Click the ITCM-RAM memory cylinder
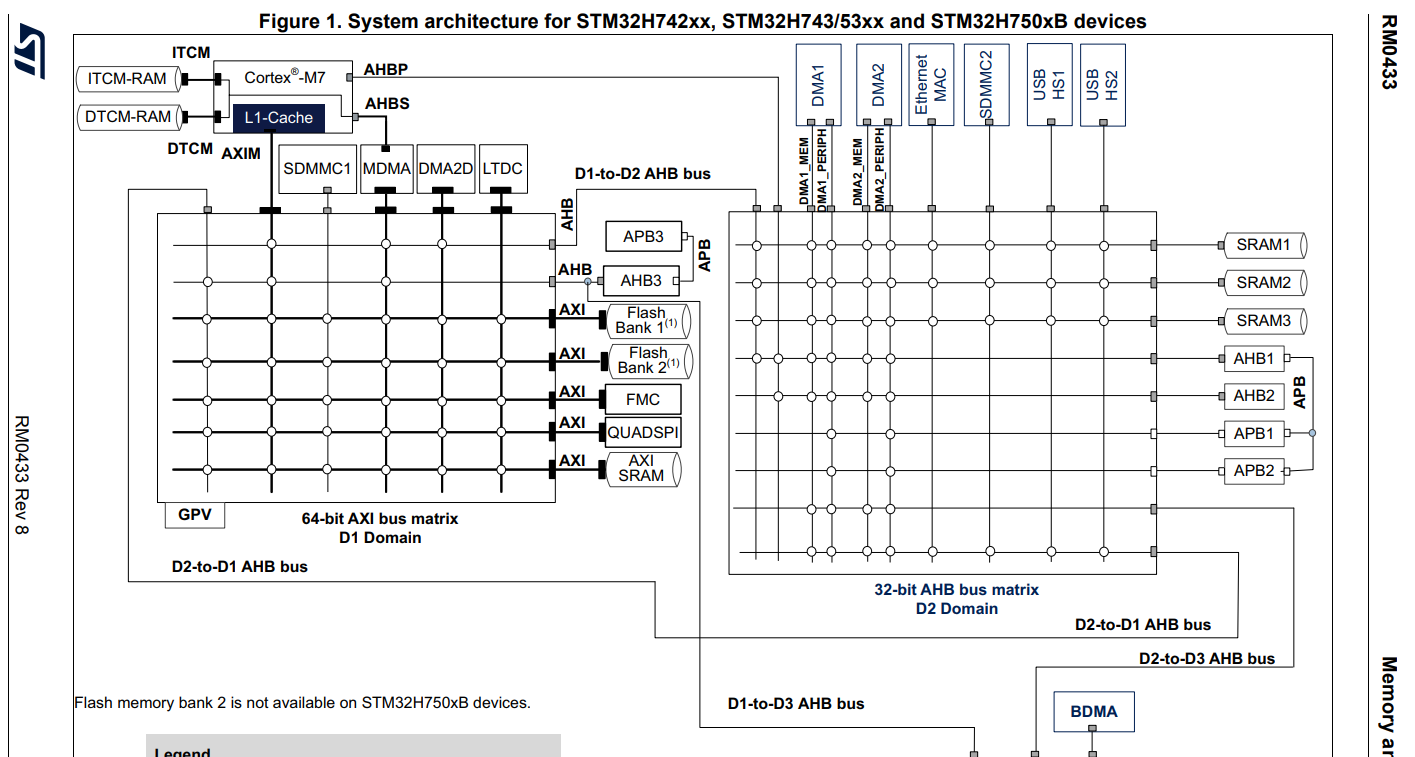 128,79
